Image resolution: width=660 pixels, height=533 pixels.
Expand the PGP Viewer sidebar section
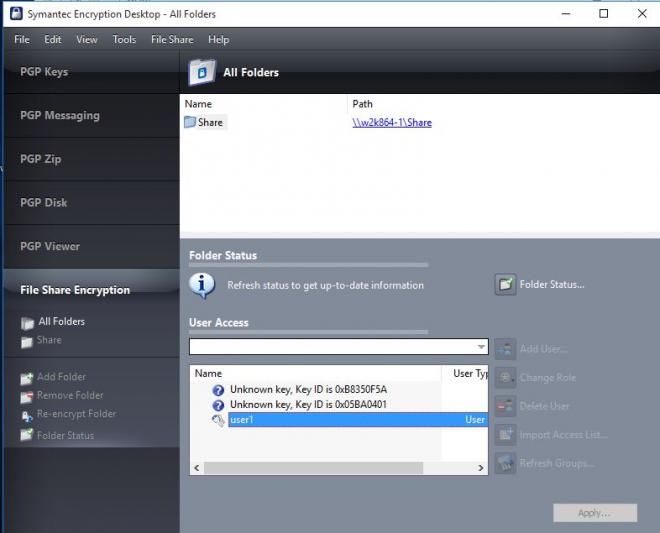91,247
